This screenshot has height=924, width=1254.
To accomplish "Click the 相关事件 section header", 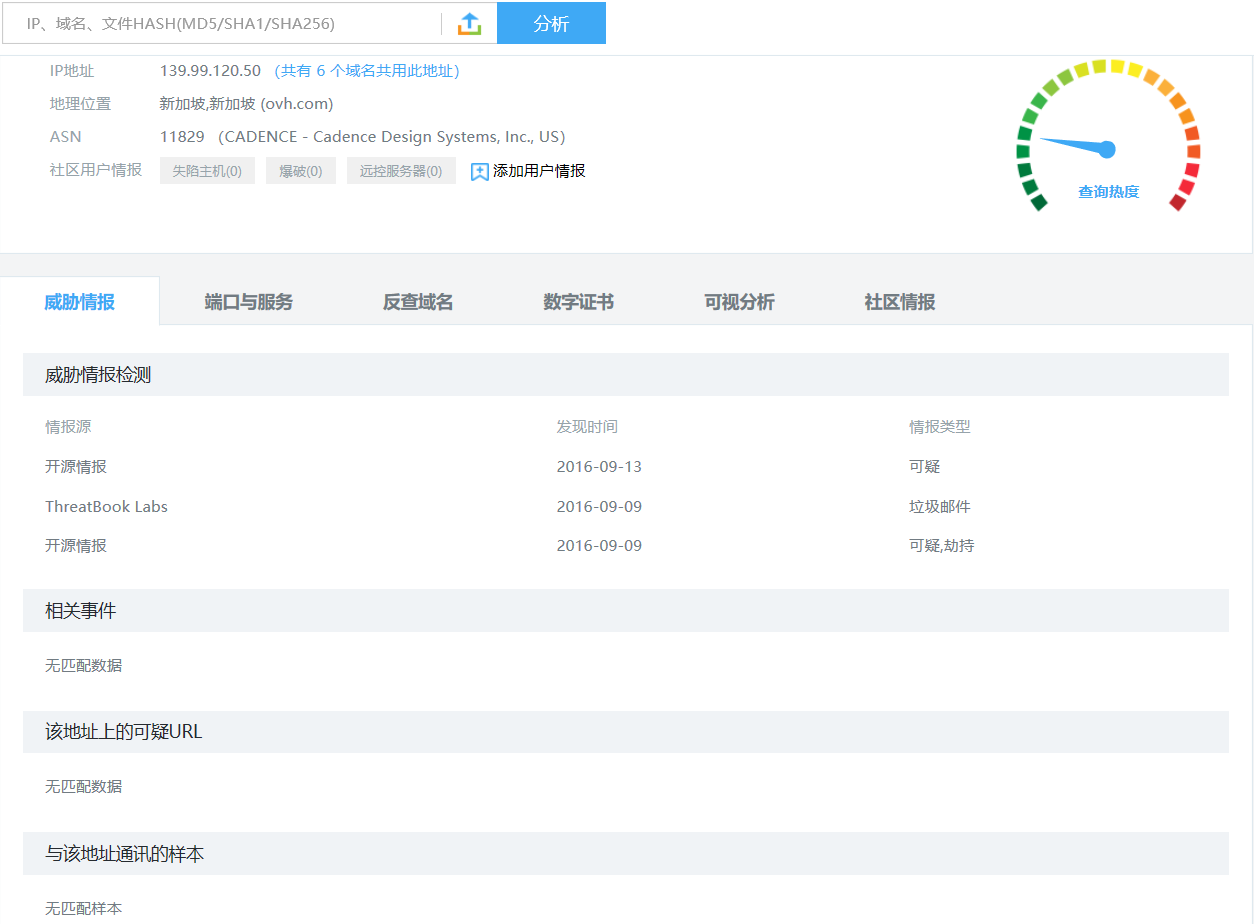I will click(80, 610).
